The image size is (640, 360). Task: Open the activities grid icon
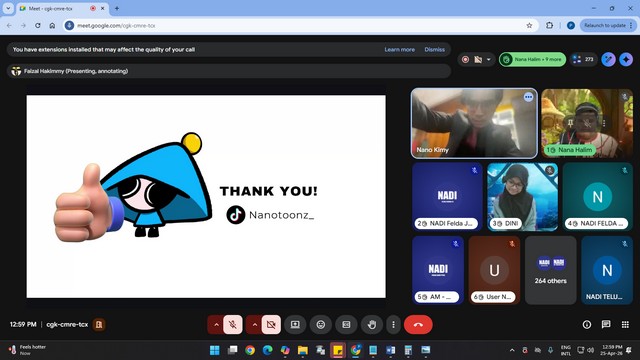click(625, 324)
